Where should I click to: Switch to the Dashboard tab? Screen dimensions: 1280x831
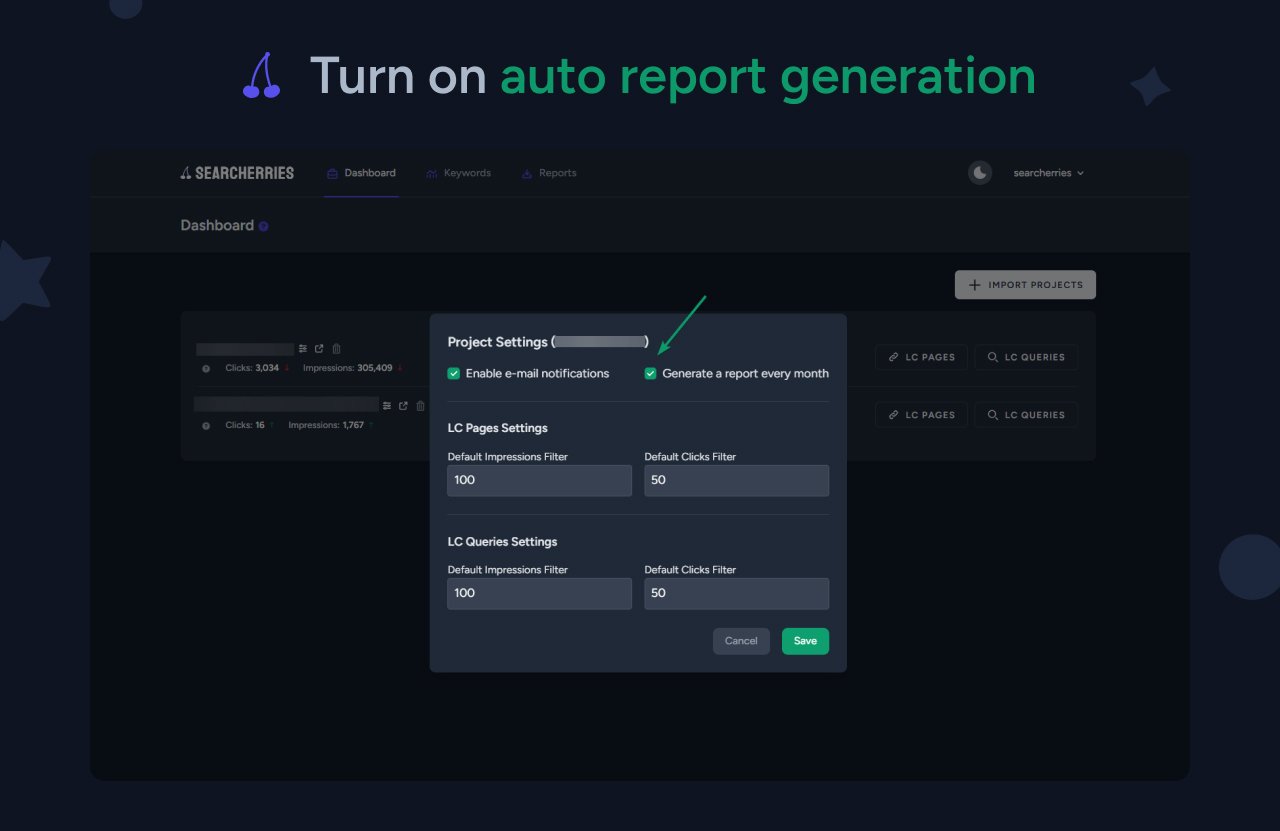point(361,173)
